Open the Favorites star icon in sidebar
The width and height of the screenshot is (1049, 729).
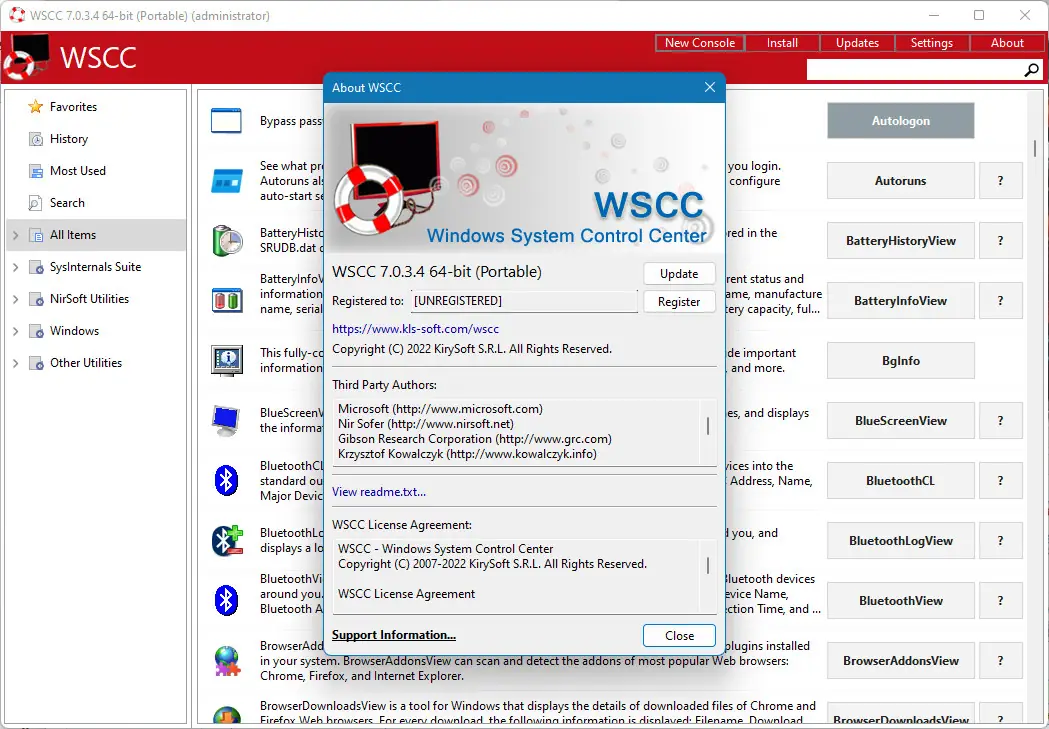tap(35, 107)
